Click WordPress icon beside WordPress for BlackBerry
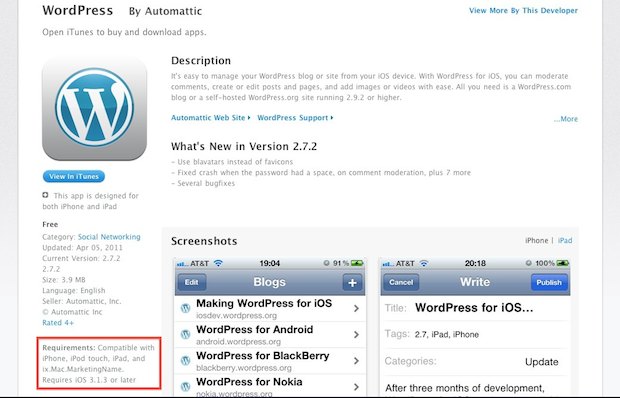620x398 pixels. pos(185,360)
